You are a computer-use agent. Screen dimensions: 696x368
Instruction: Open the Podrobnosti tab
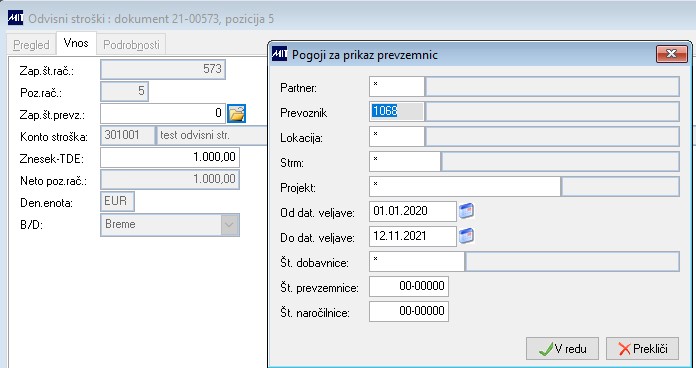click(x=131, y=45)
